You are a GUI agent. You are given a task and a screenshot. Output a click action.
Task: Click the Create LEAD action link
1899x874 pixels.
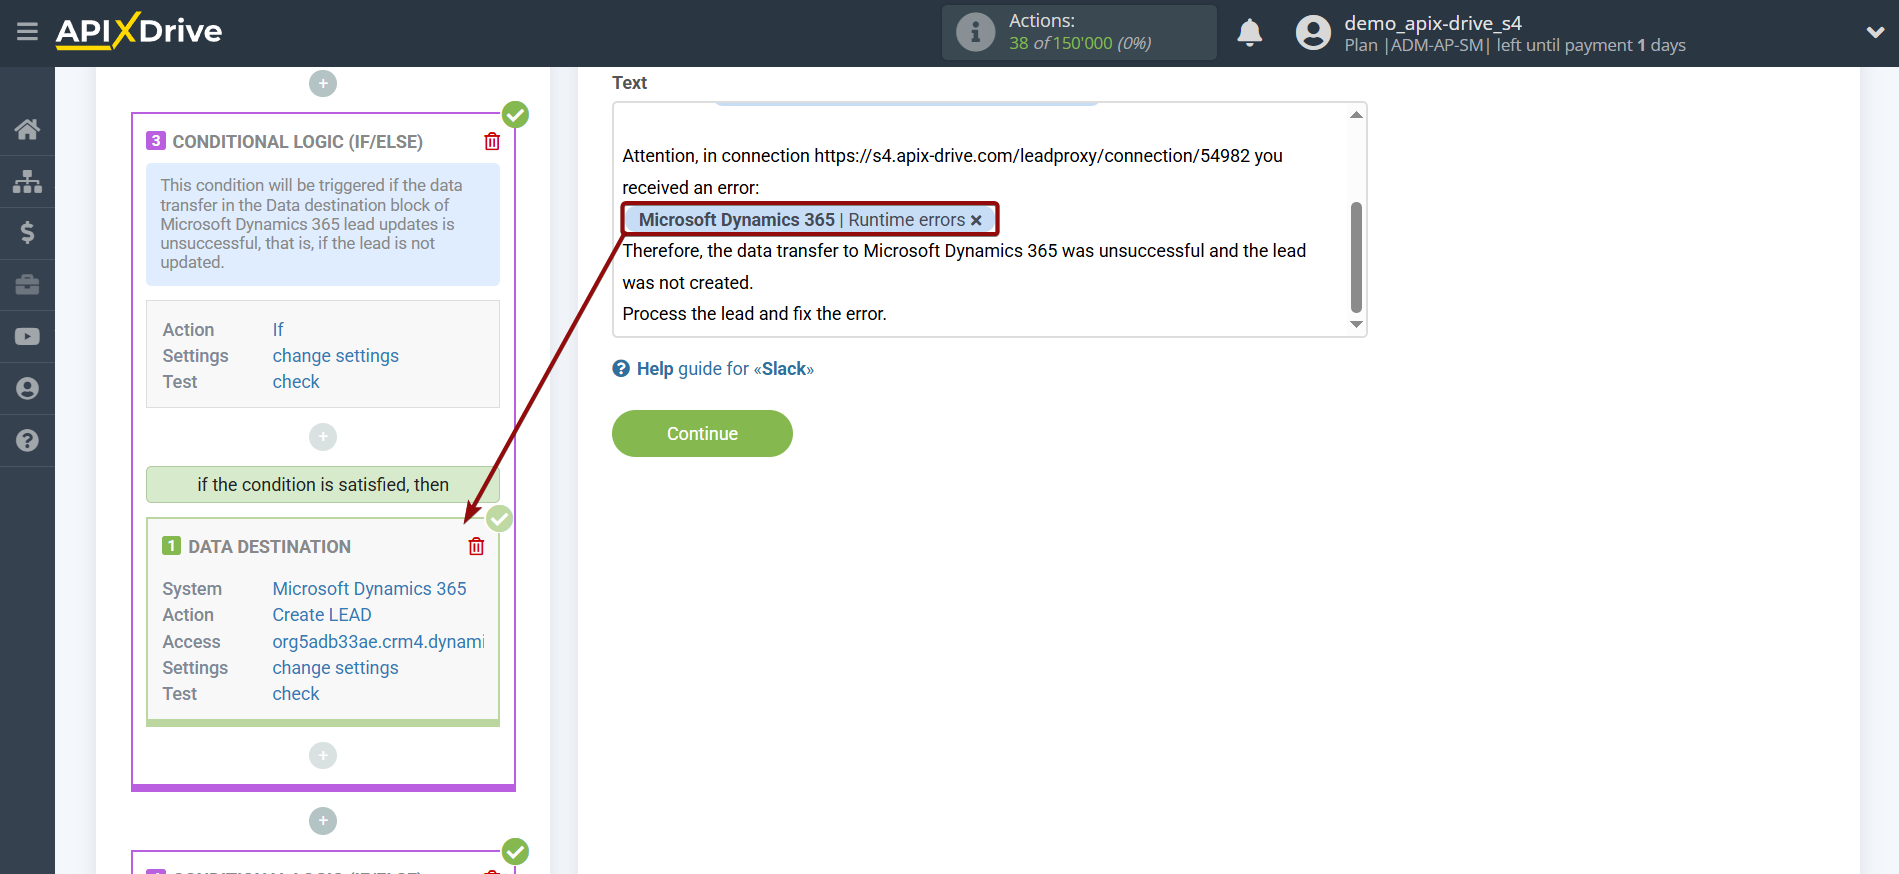(322, 615)
